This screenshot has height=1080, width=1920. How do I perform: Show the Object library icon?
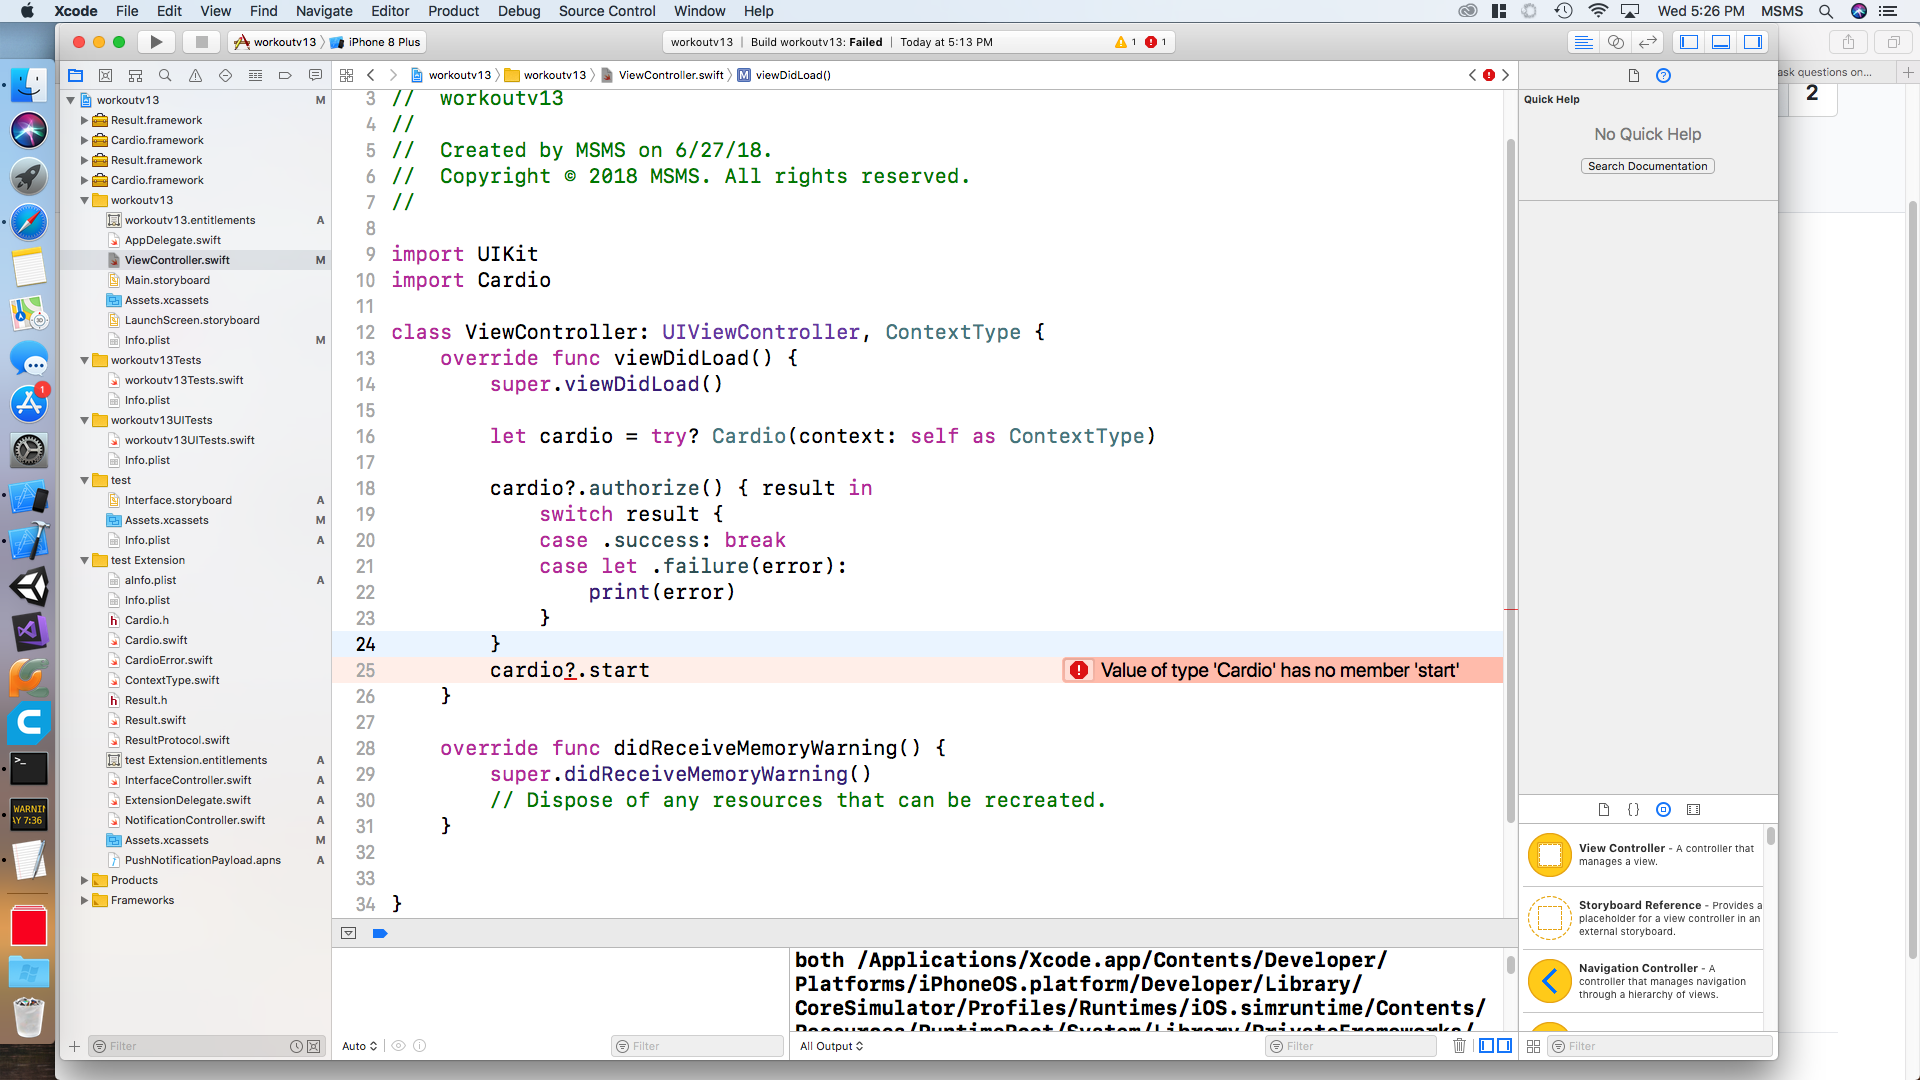[x=1663, y=809]
